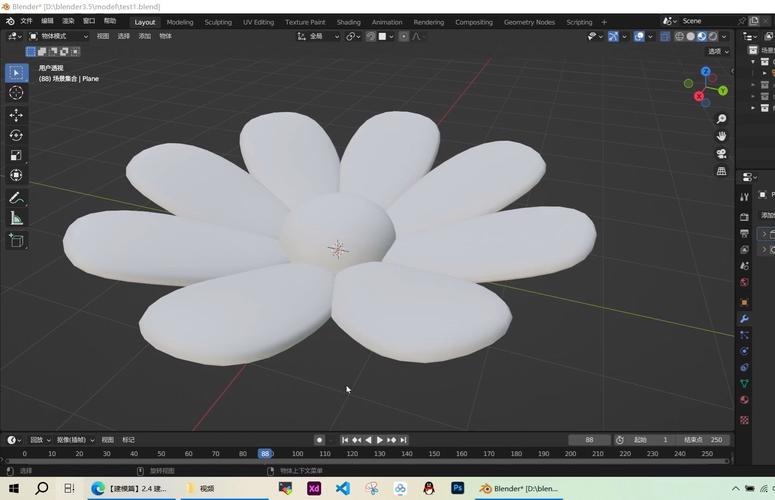Toggle timeline auto keying record button
Viewport: 775px width, 500px height.
[x=319, y=440]
